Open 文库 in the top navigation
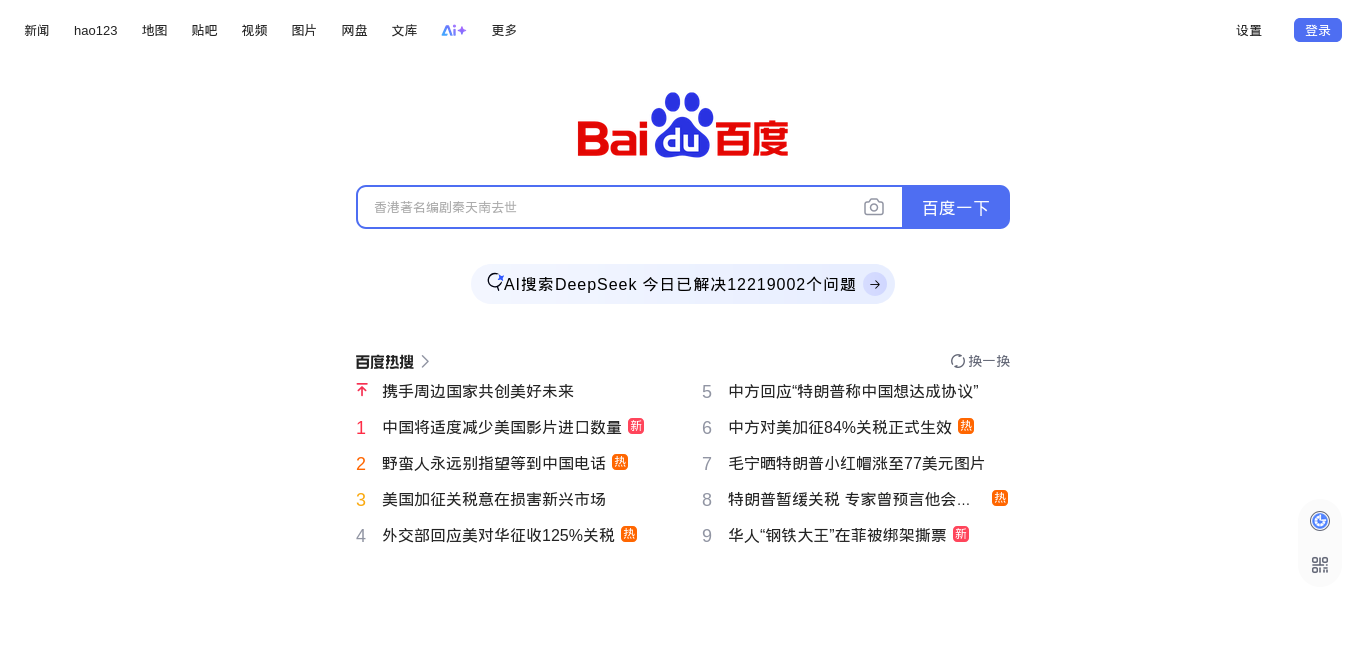This screenshot has height=651, width=1366. 405,30
